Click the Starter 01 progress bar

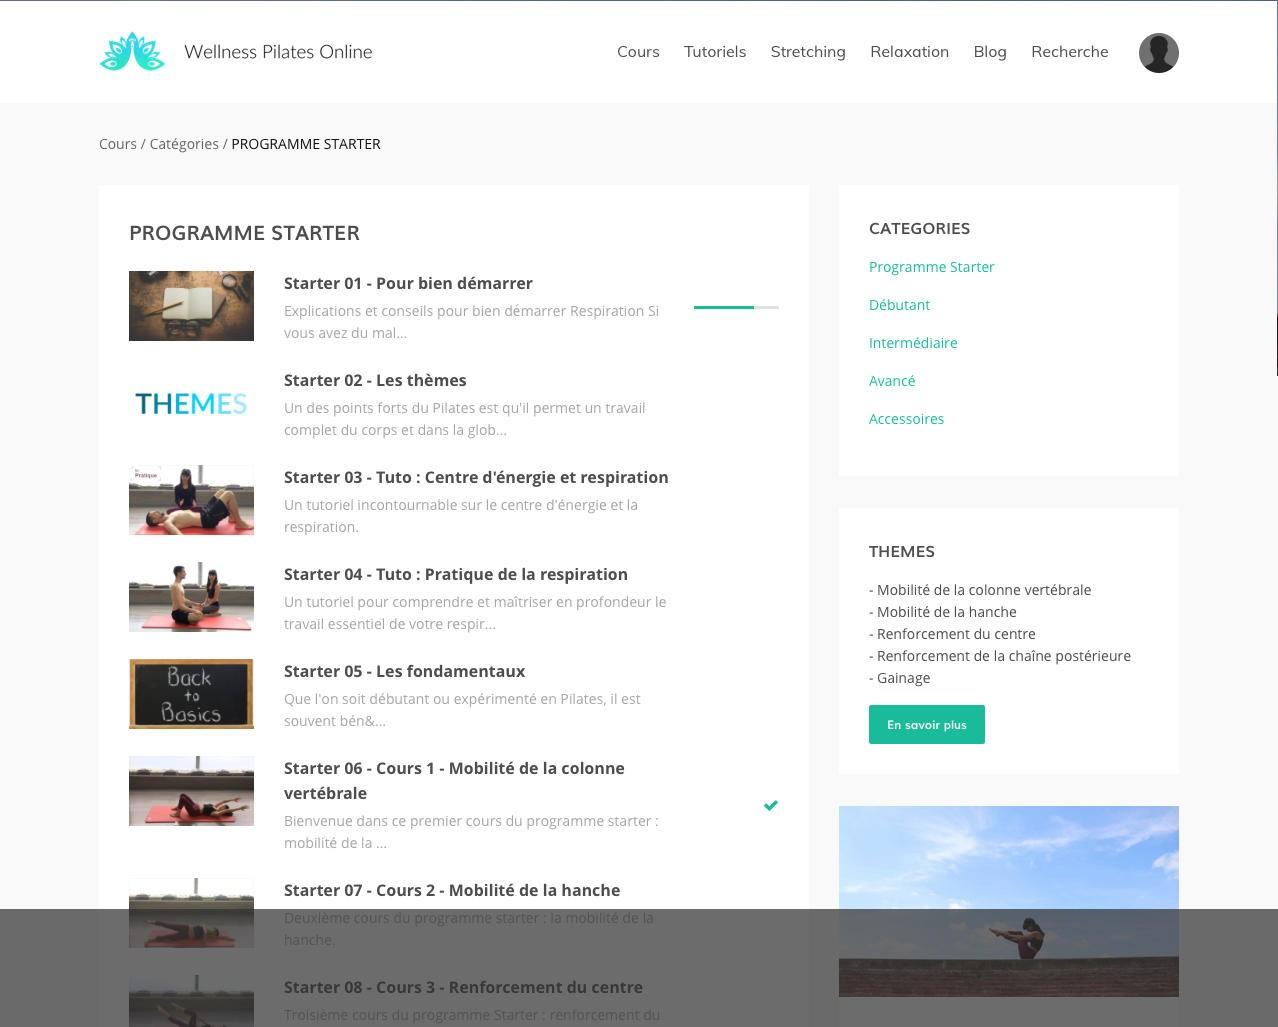[x=736, y=307]
